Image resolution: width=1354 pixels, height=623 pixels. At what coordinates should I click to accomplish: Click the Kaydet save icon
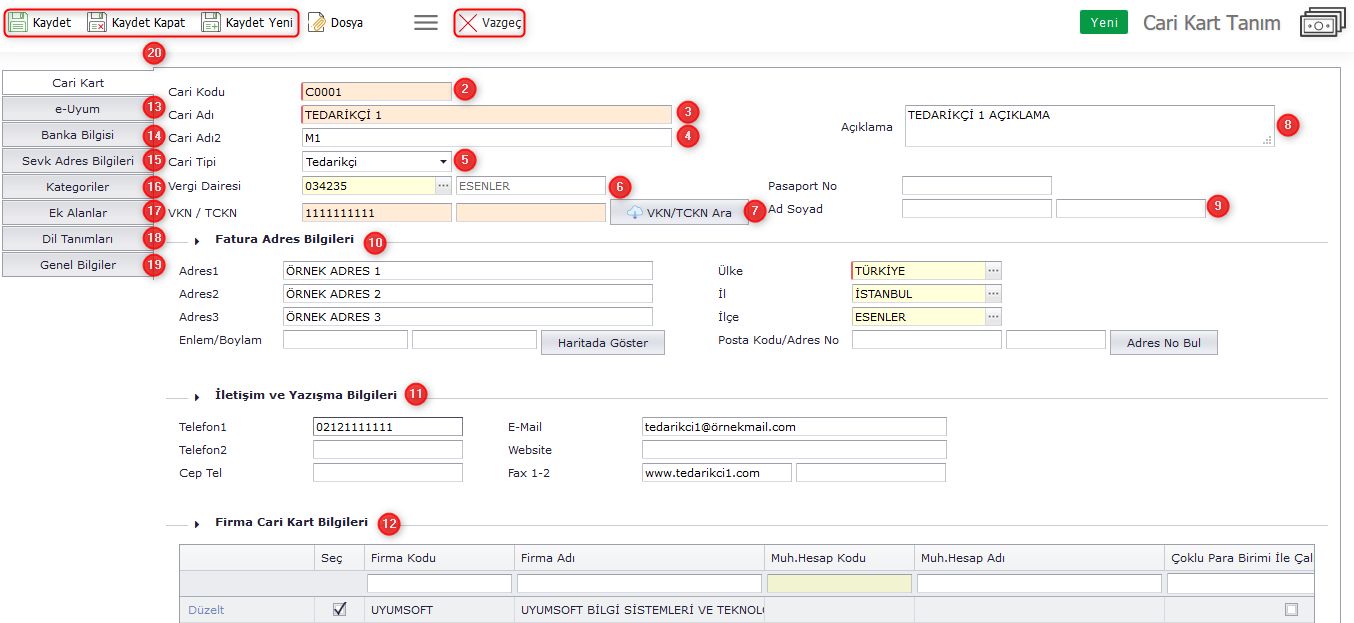point(18,22)
